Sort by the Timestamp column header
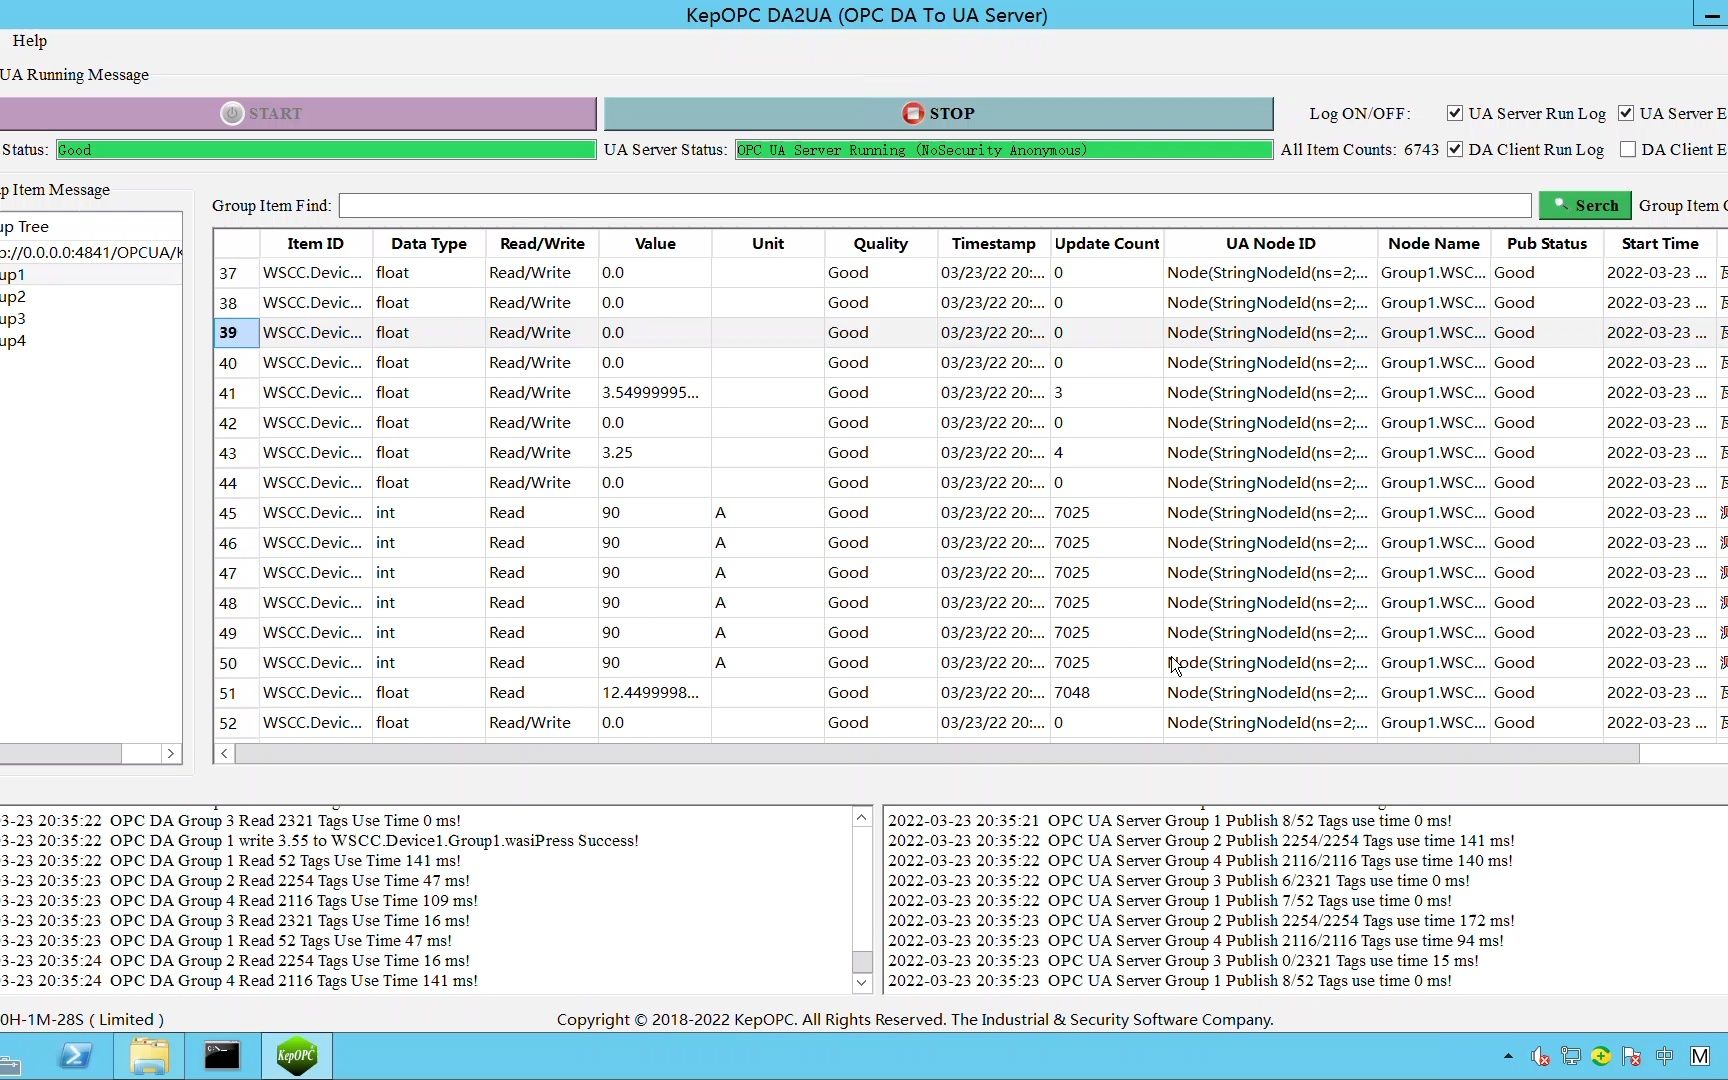The height and width of the screenshot is (1080, 1728). click(994, 243)
